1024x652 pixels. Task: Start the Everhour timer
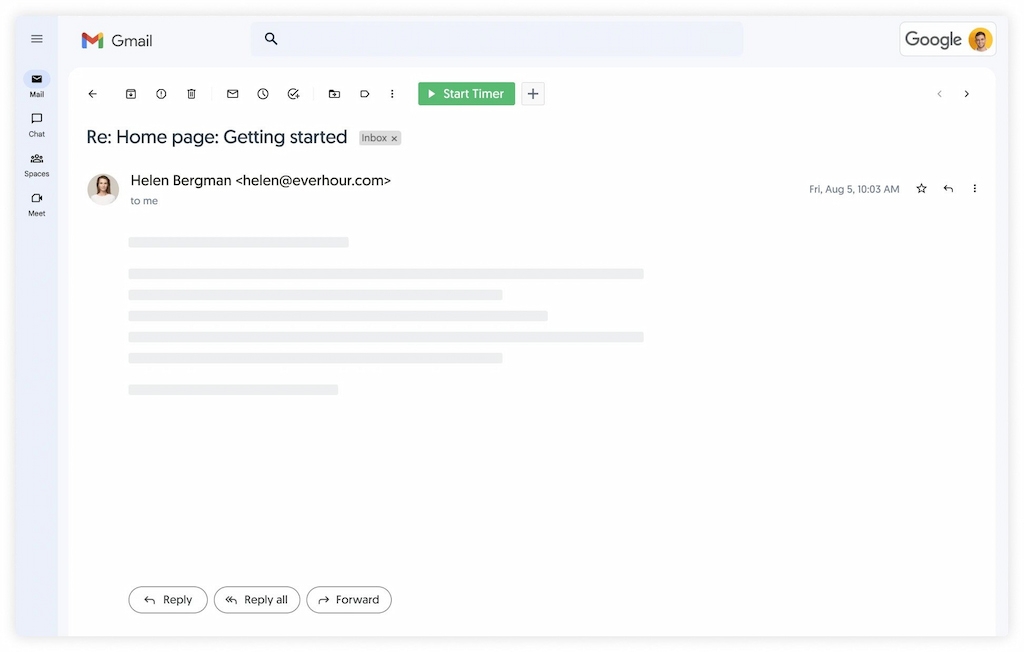click(466, 93)
